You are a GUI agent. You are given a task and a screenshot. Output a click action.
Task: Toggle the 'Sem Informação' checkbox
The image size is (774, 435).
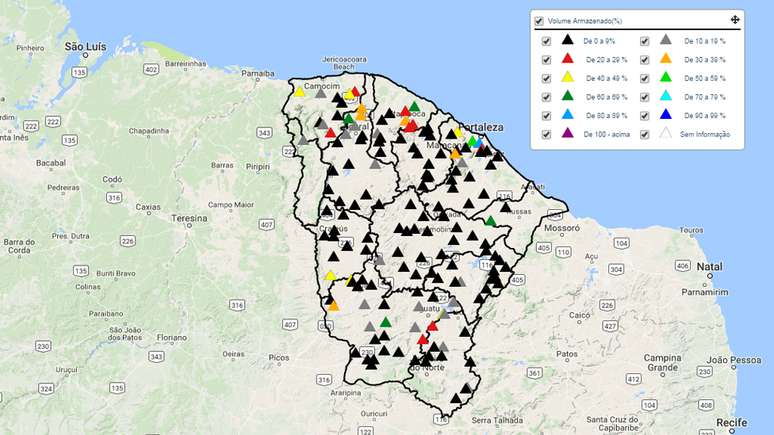click(644, 134)
